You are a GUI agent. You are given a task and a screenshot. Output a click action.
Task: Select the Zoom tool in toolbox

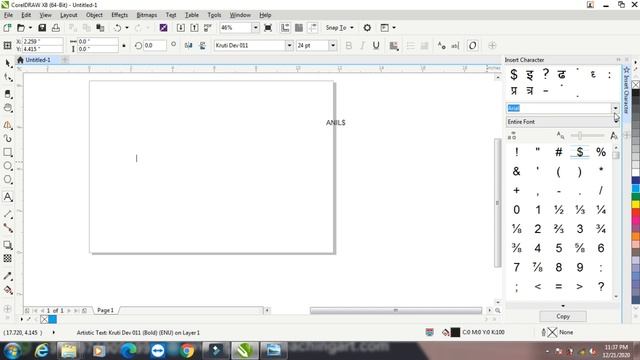tap(8, 108)
